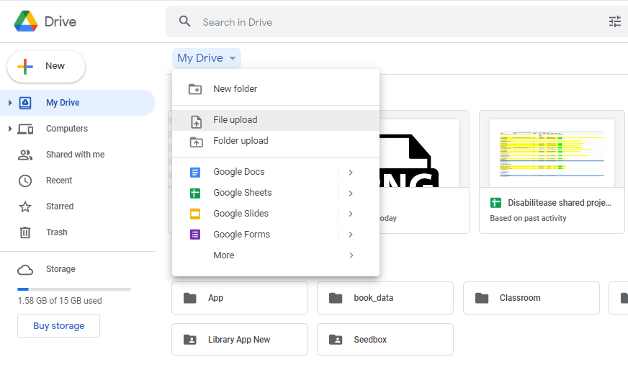Click 'Disabilitease shared proje...' file name
The height and width of the screenshot is (366, 628).
(x=560, y=203)
